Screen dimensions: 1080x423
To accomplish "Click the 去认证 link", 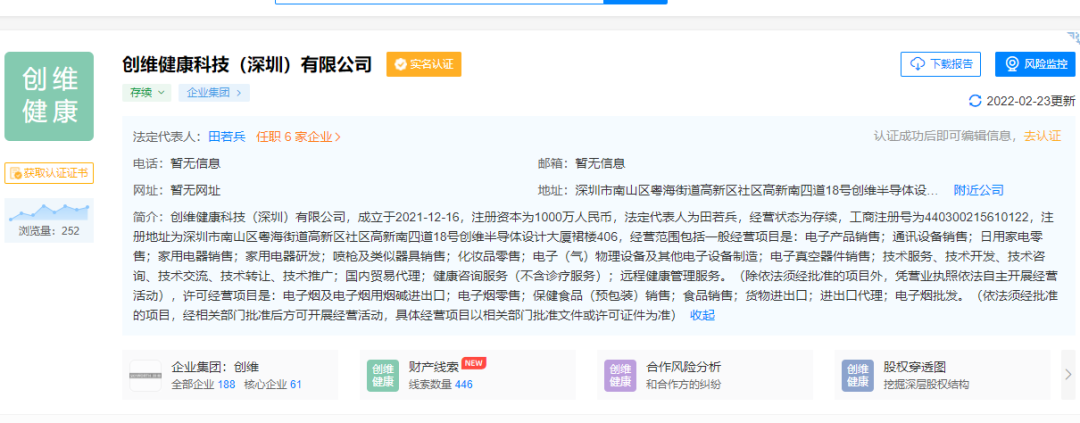I will click(1041, 136).
